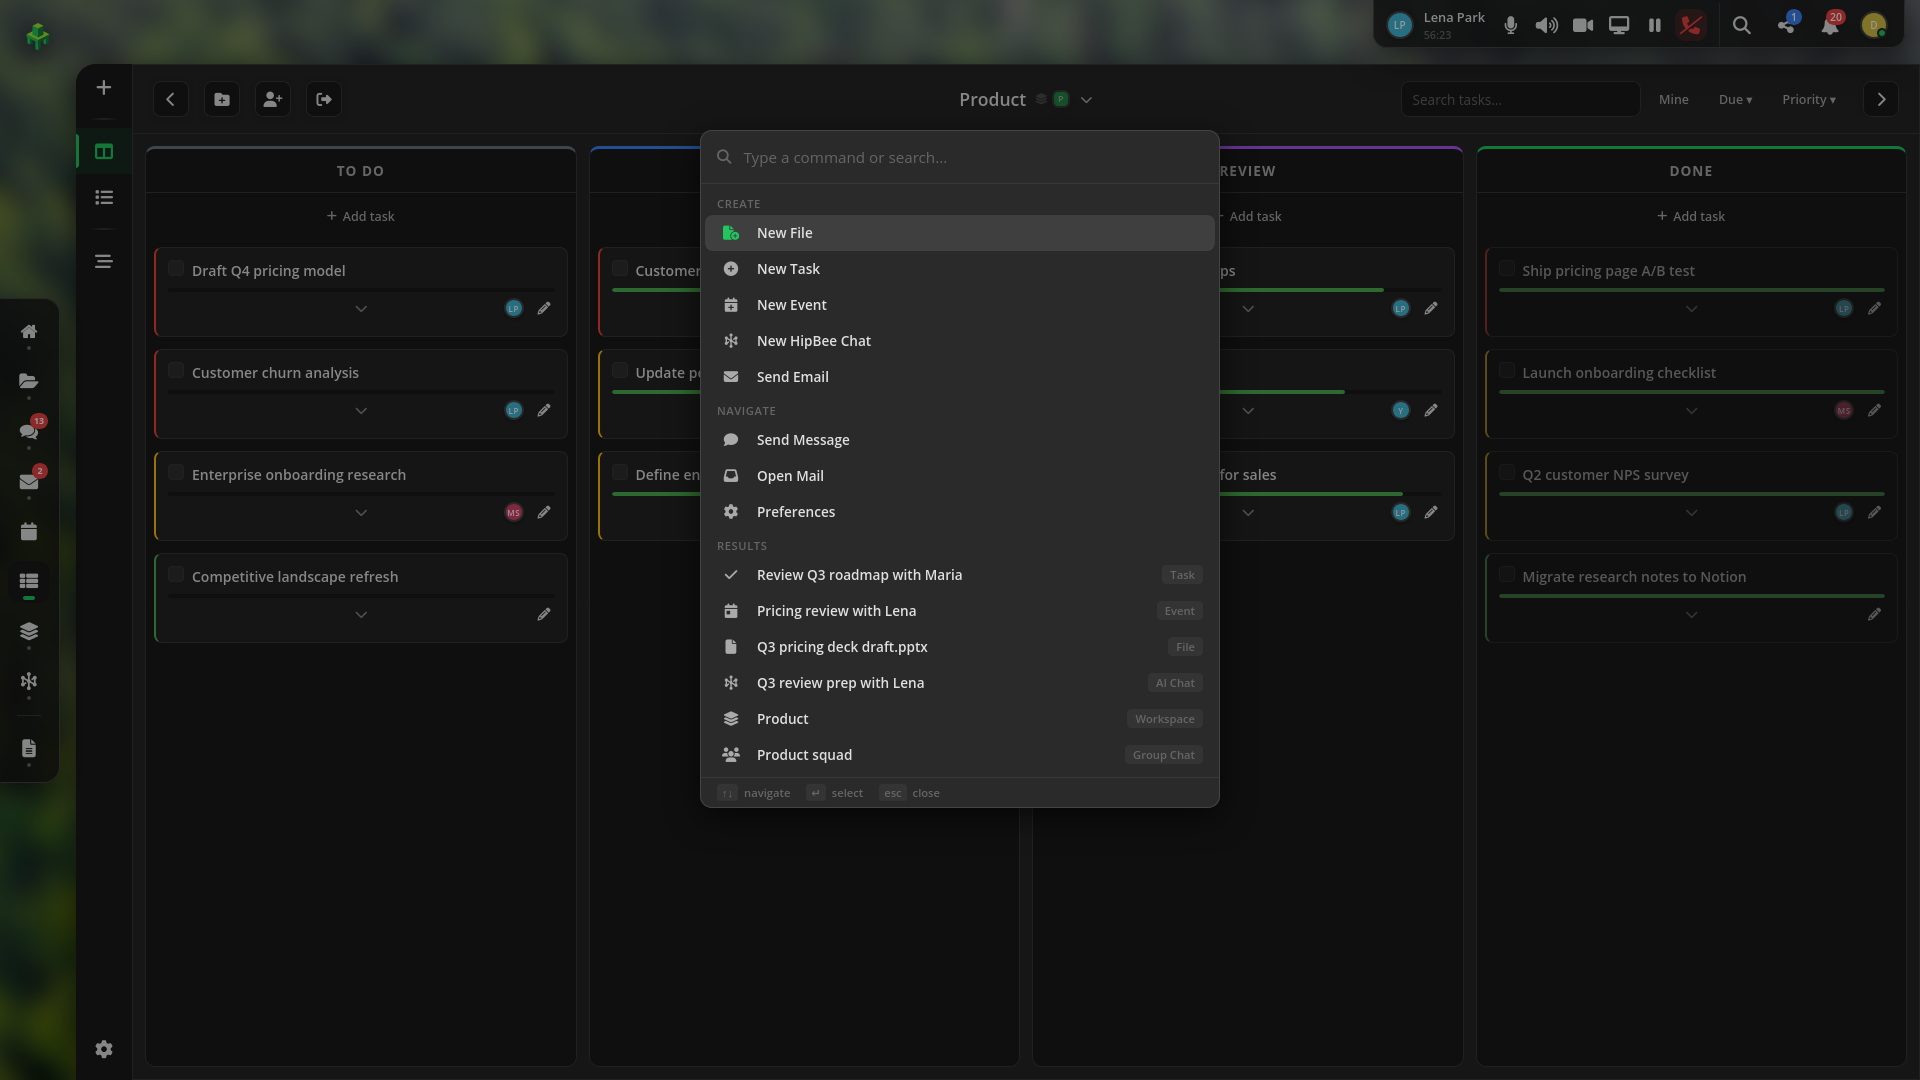1920x1080 pixels.
Task: Toggle video camera in call bar
Action: [x=1583, y=25]
